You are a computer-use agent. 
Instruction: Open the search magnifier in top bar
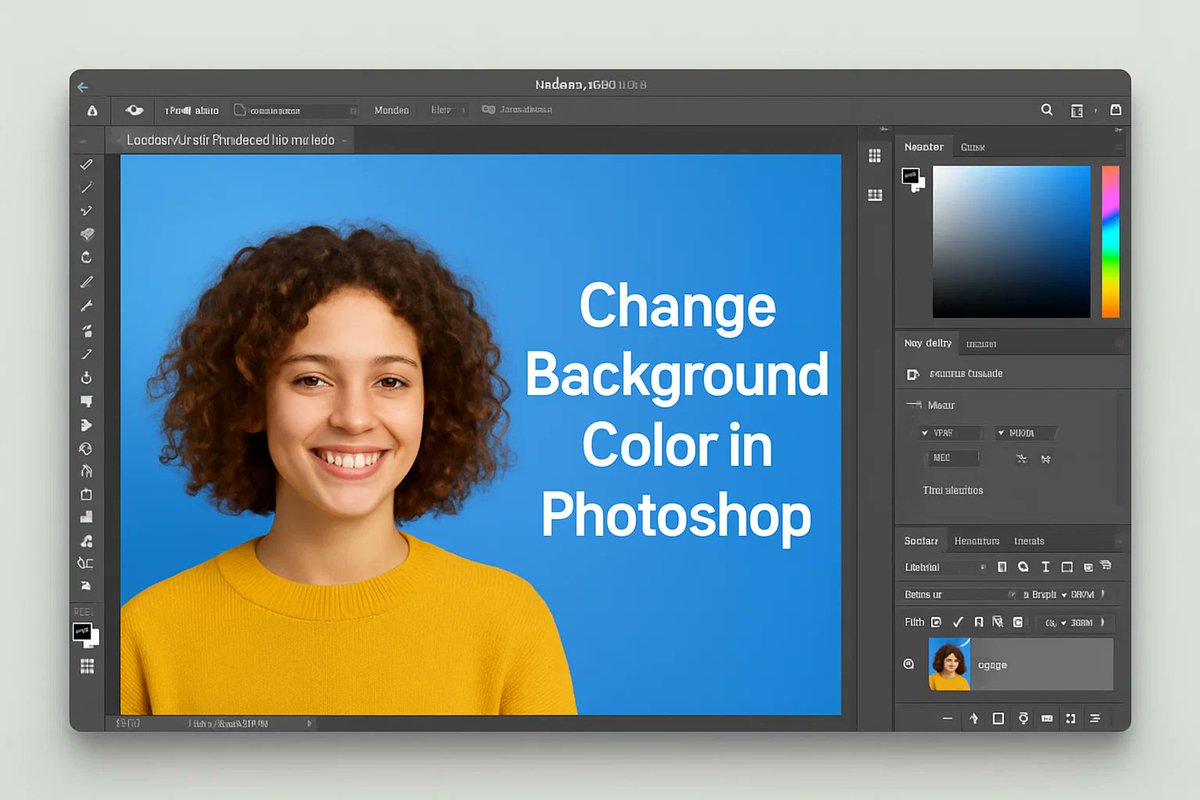1047,110
